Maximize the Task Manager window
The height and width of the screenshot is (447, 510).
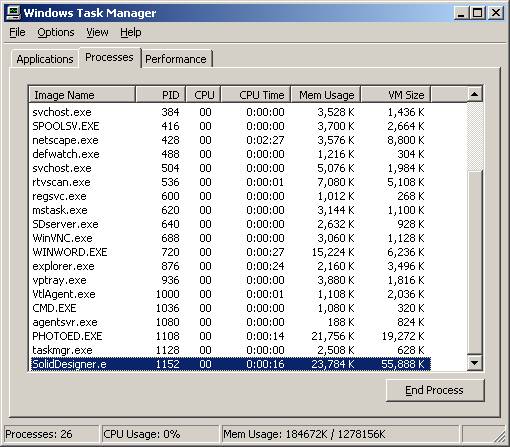click(x=477, y=13)
